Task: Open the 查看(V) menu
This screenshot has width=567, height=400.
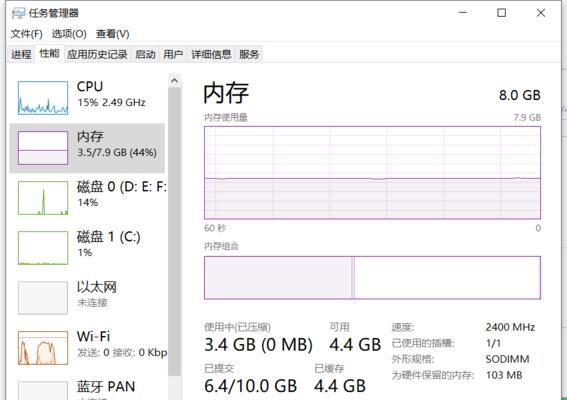Action: [x=112, y=34]
